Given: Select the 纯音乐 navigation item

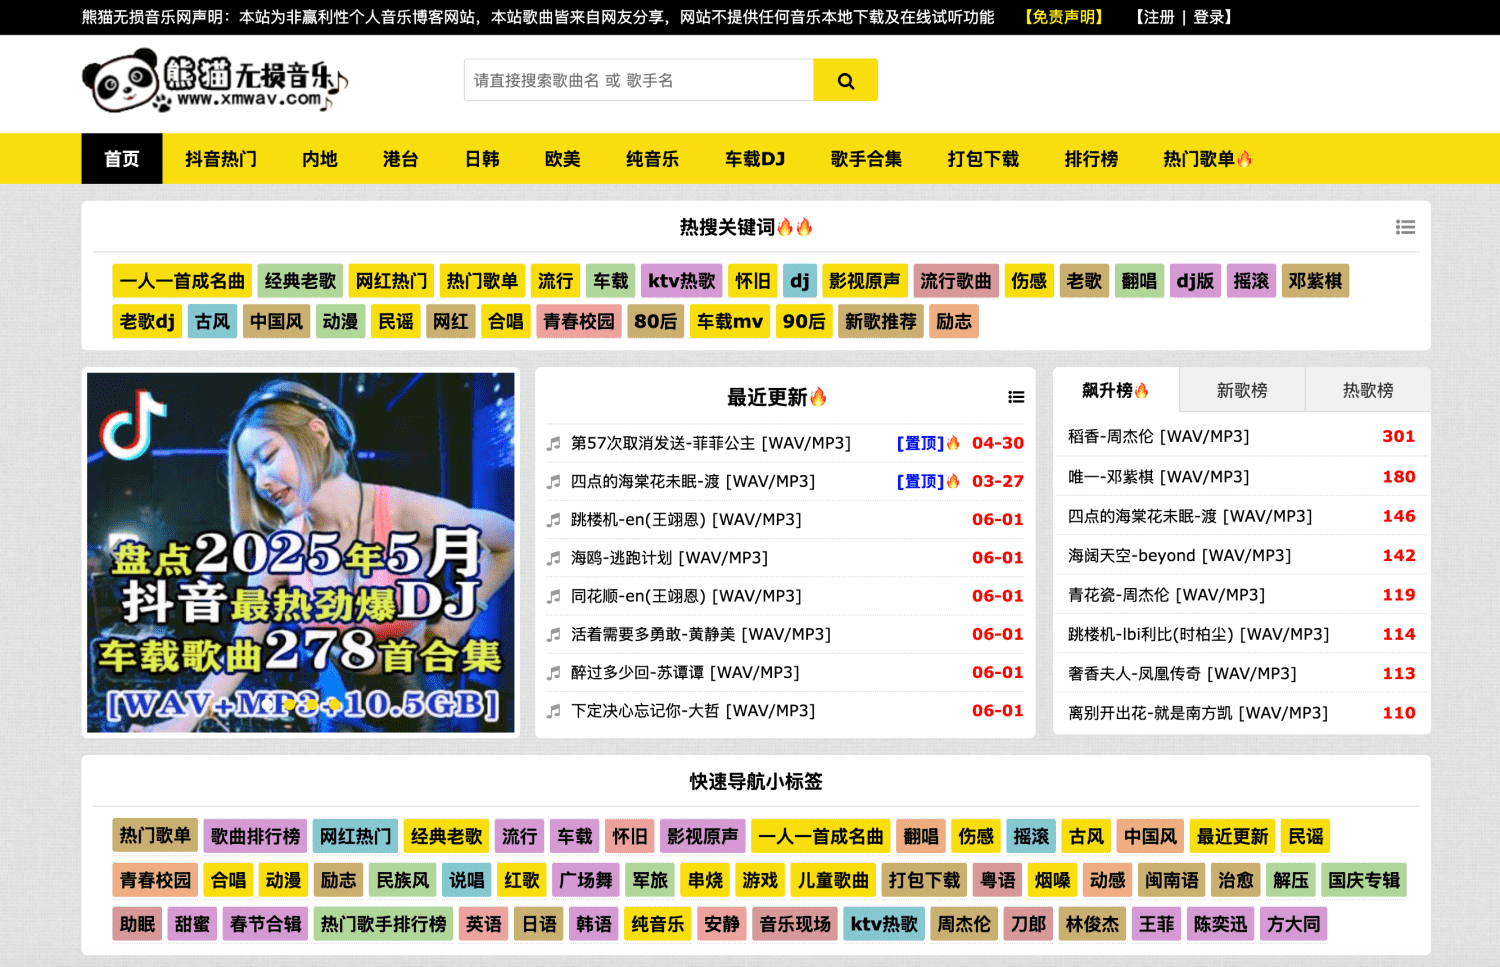Looking at the screenshot, I should click(652, 159).
